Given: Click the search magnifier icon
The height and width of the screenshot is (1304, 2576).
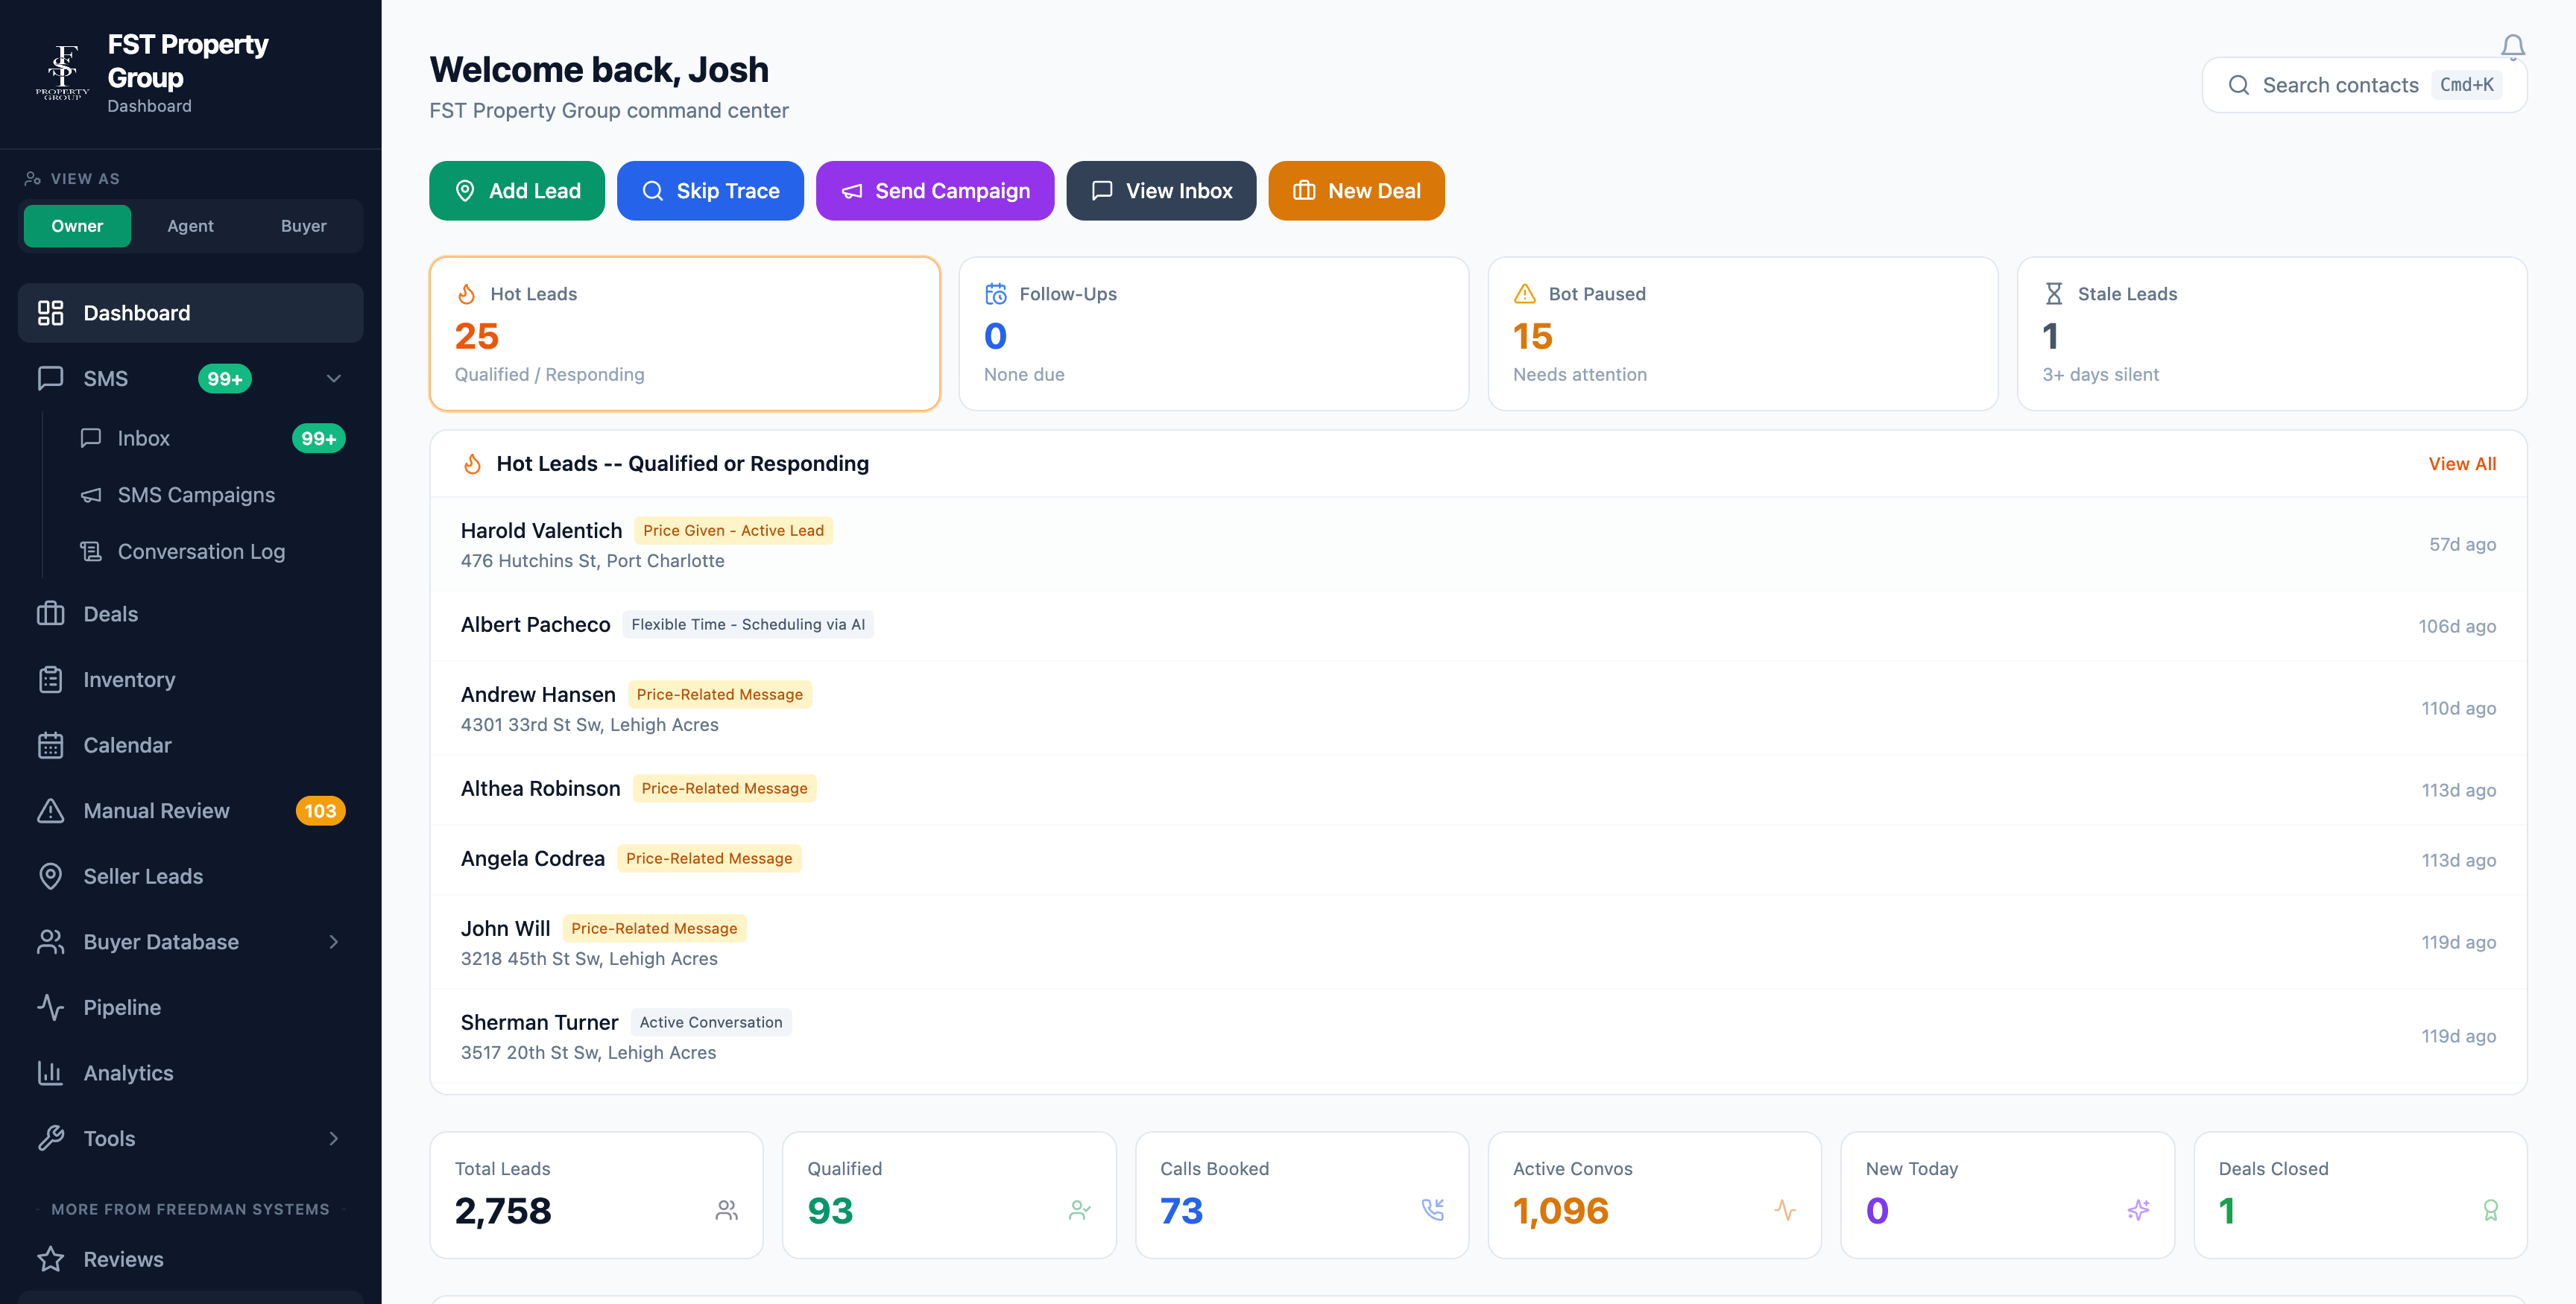Looking at the screenshot, I should pyautogui.click(x=2239, y=85).
